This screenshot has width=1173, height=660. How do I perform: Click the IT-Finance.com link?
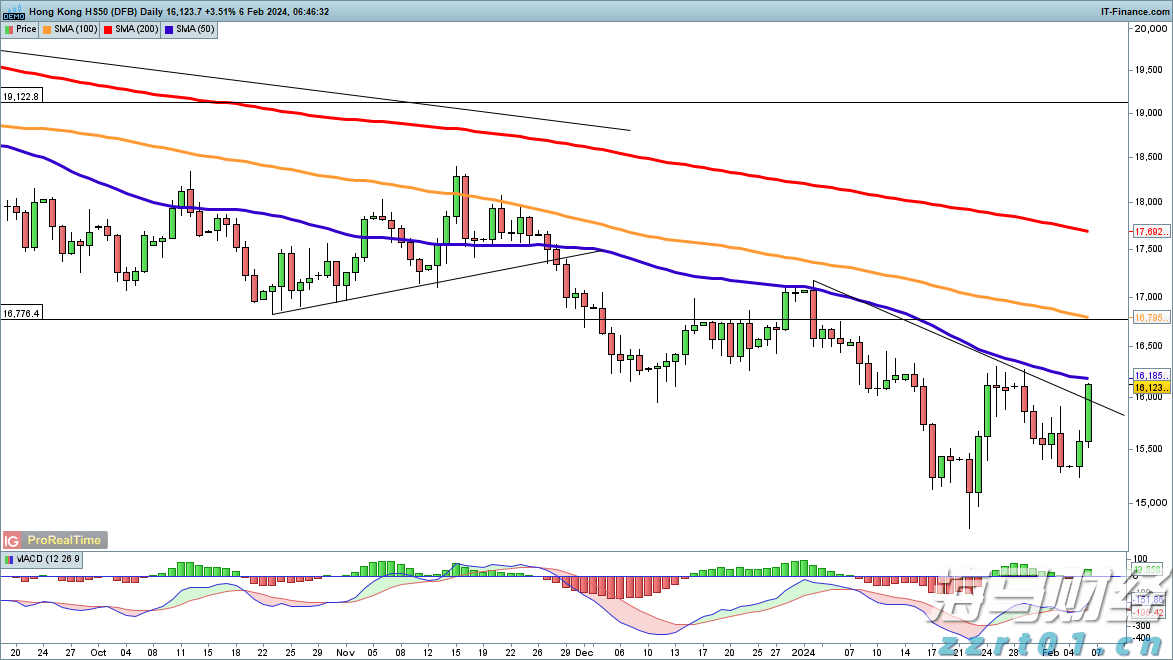tap(1133, 11)
